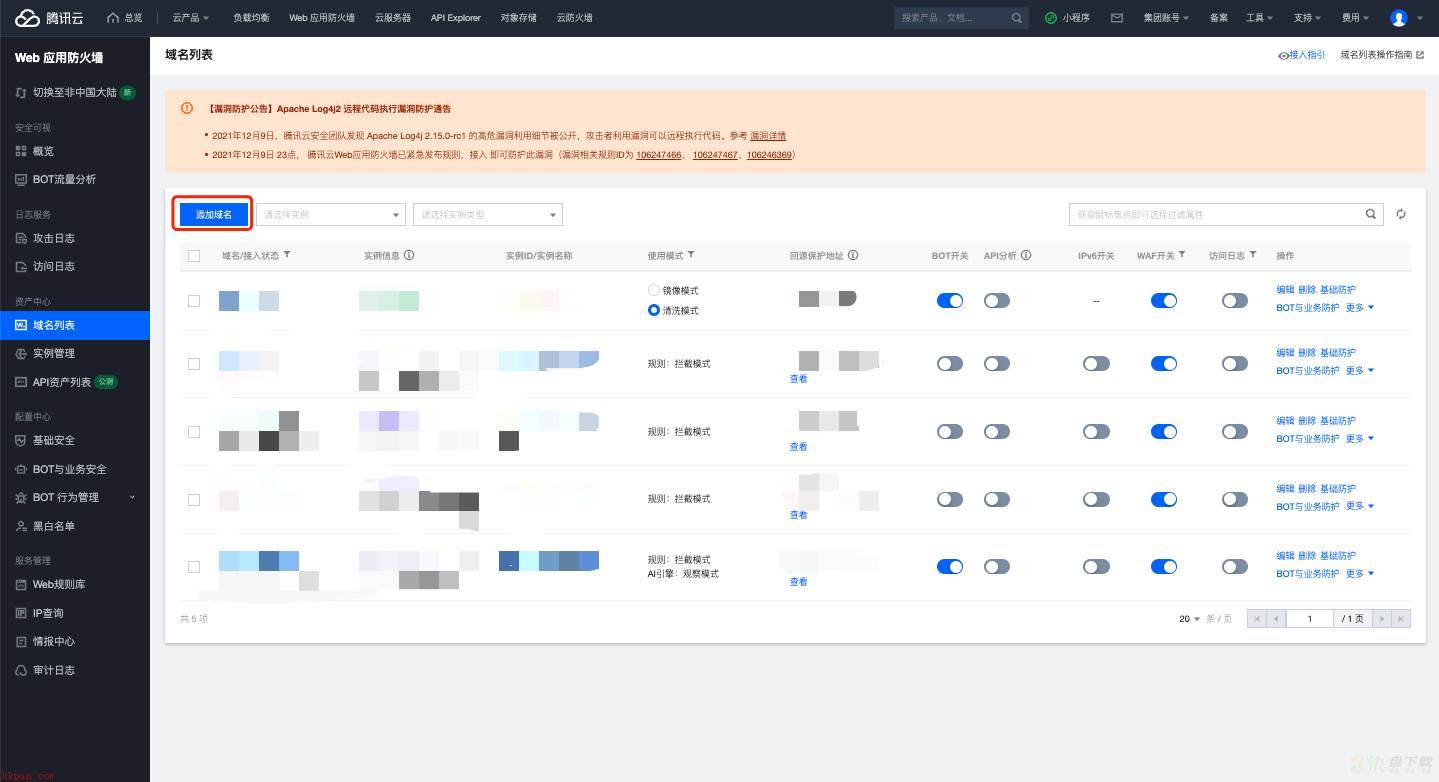Click the filter search magnifier icon
Screen dimensions: 1439x782
click(1371, 214)
